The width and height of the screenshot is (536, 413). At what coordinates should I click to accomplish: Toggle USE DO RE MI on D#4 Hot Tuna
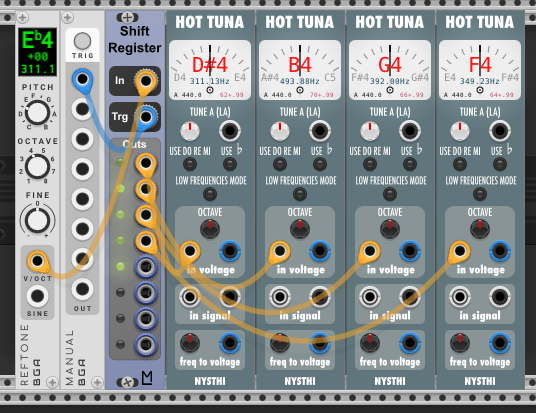point(190,164)
